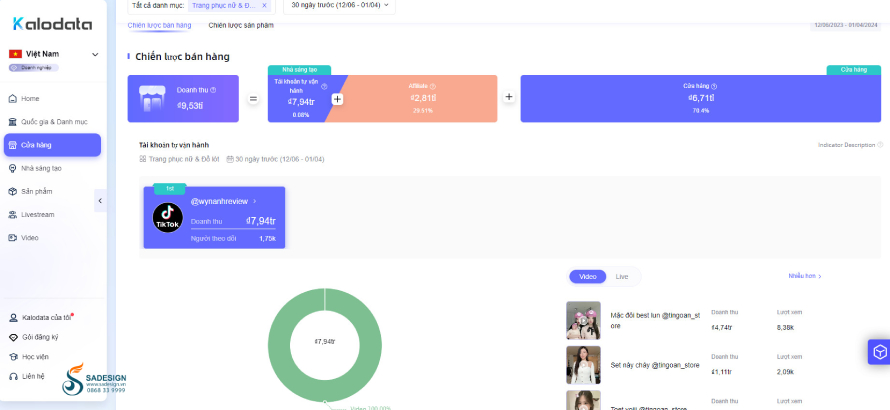Open the Tất cả danh mục category filter
This screenshot has width=890, height=410.
[x=201, y=5]
